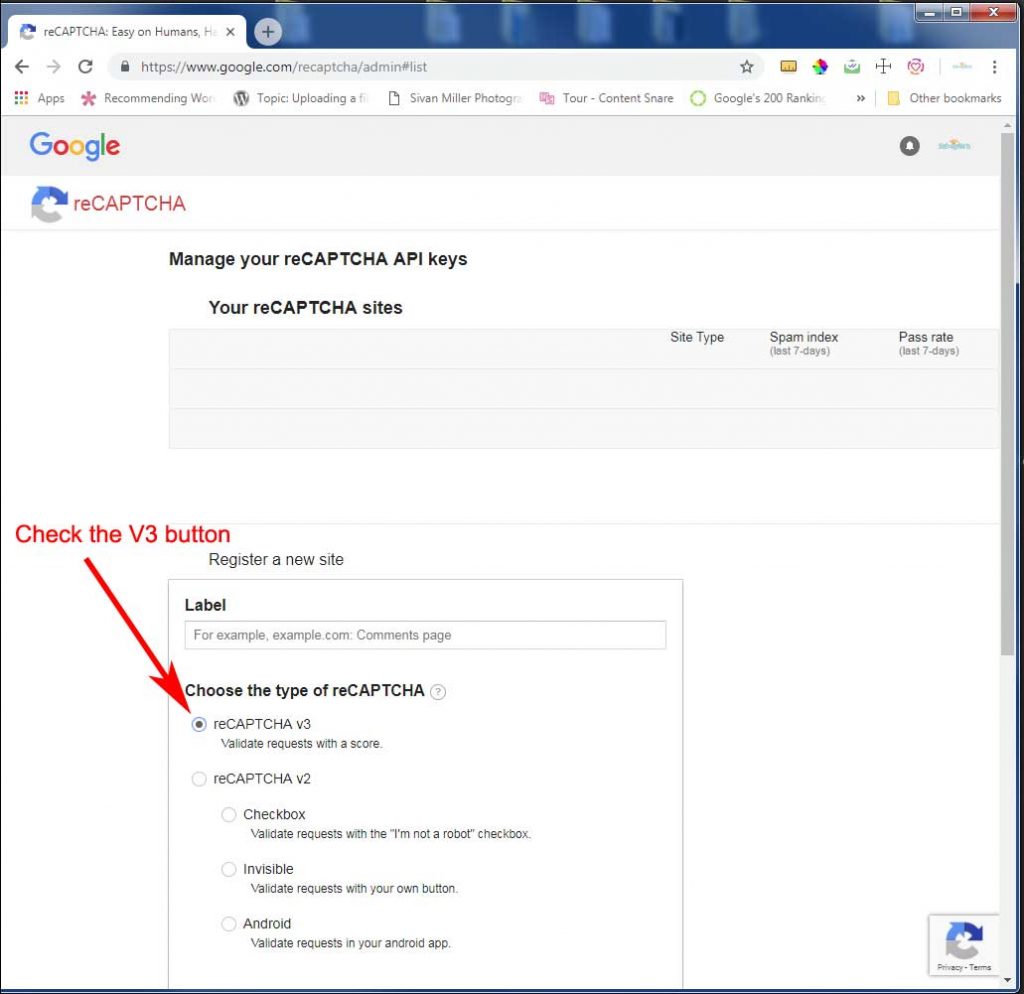The height and width of the screenshot is (994, 1024).
Task: Expand hidden bookmarks with the double chevron
Action: coord(861,98)
